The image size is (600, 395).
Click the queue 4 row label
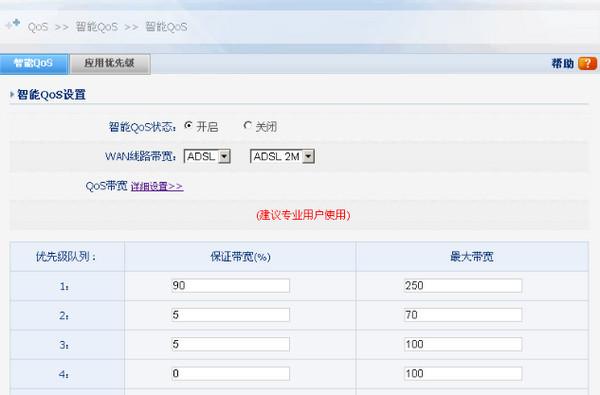click(x=64, y=374)
